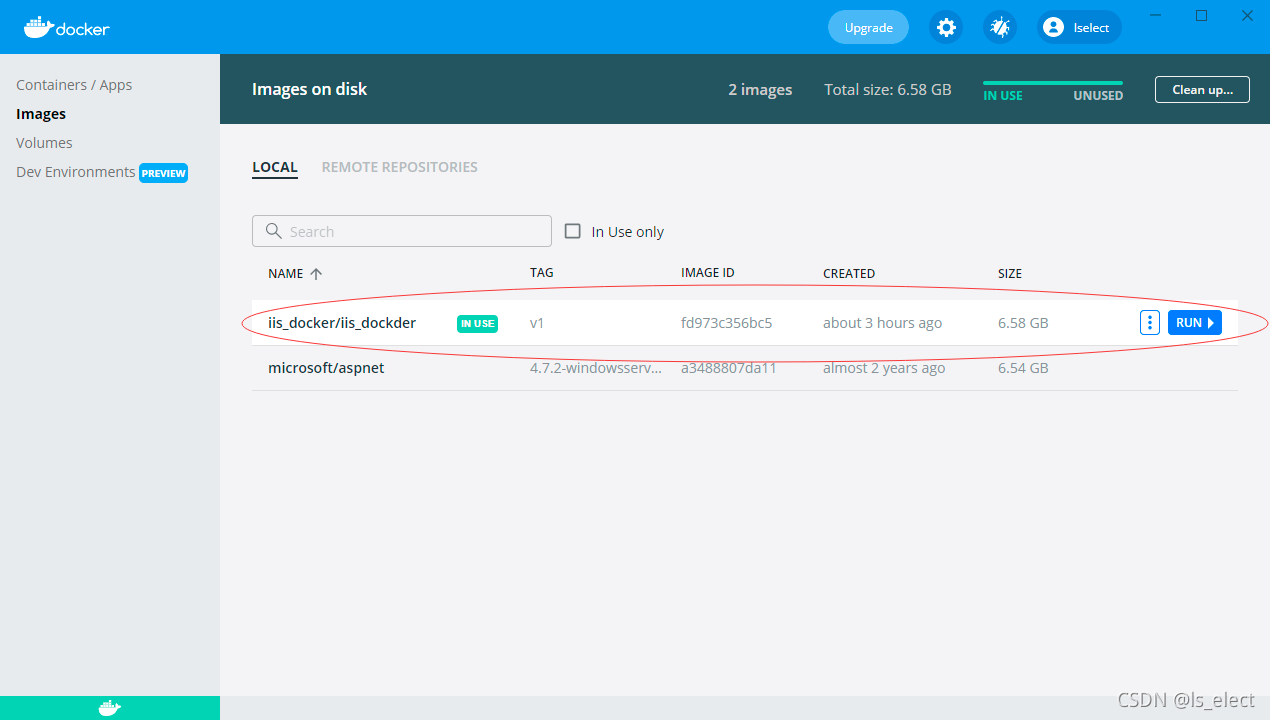1270x720 pixels.
Task: Click the '2 images' count in header
Action: point(760,89)
